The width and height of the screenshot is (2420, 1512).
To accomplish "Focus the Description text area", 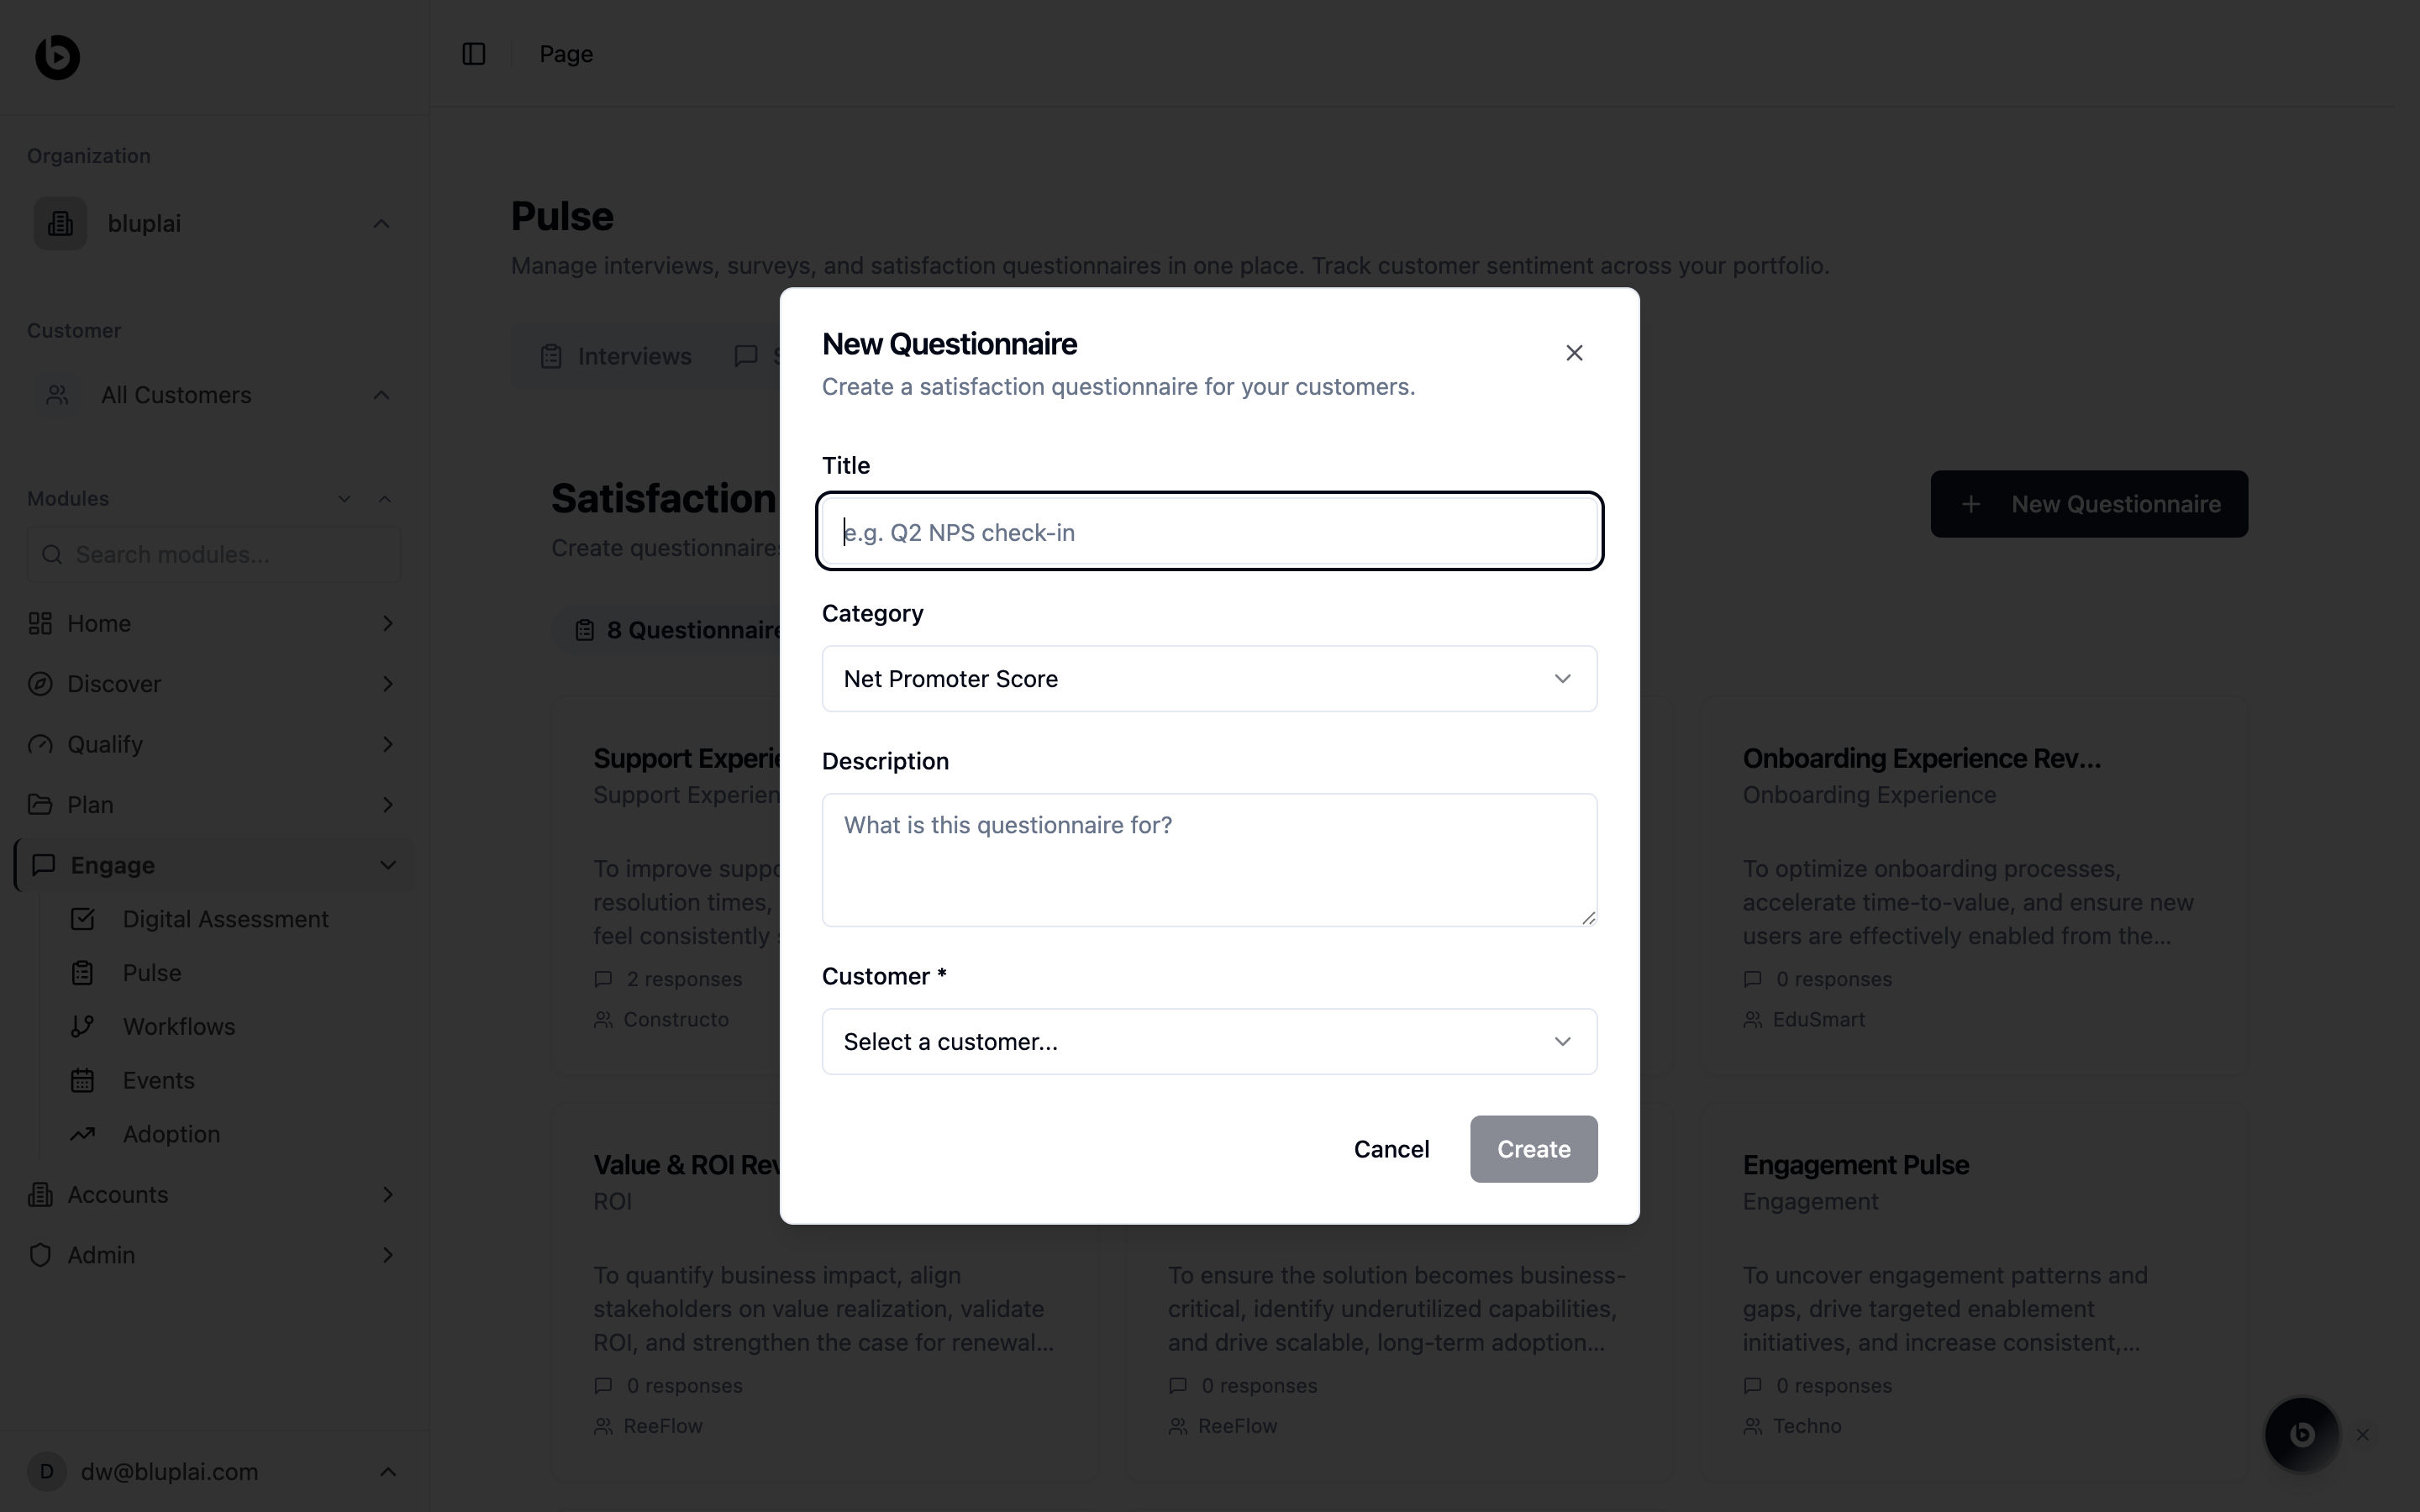I will tap(1209, 860).
